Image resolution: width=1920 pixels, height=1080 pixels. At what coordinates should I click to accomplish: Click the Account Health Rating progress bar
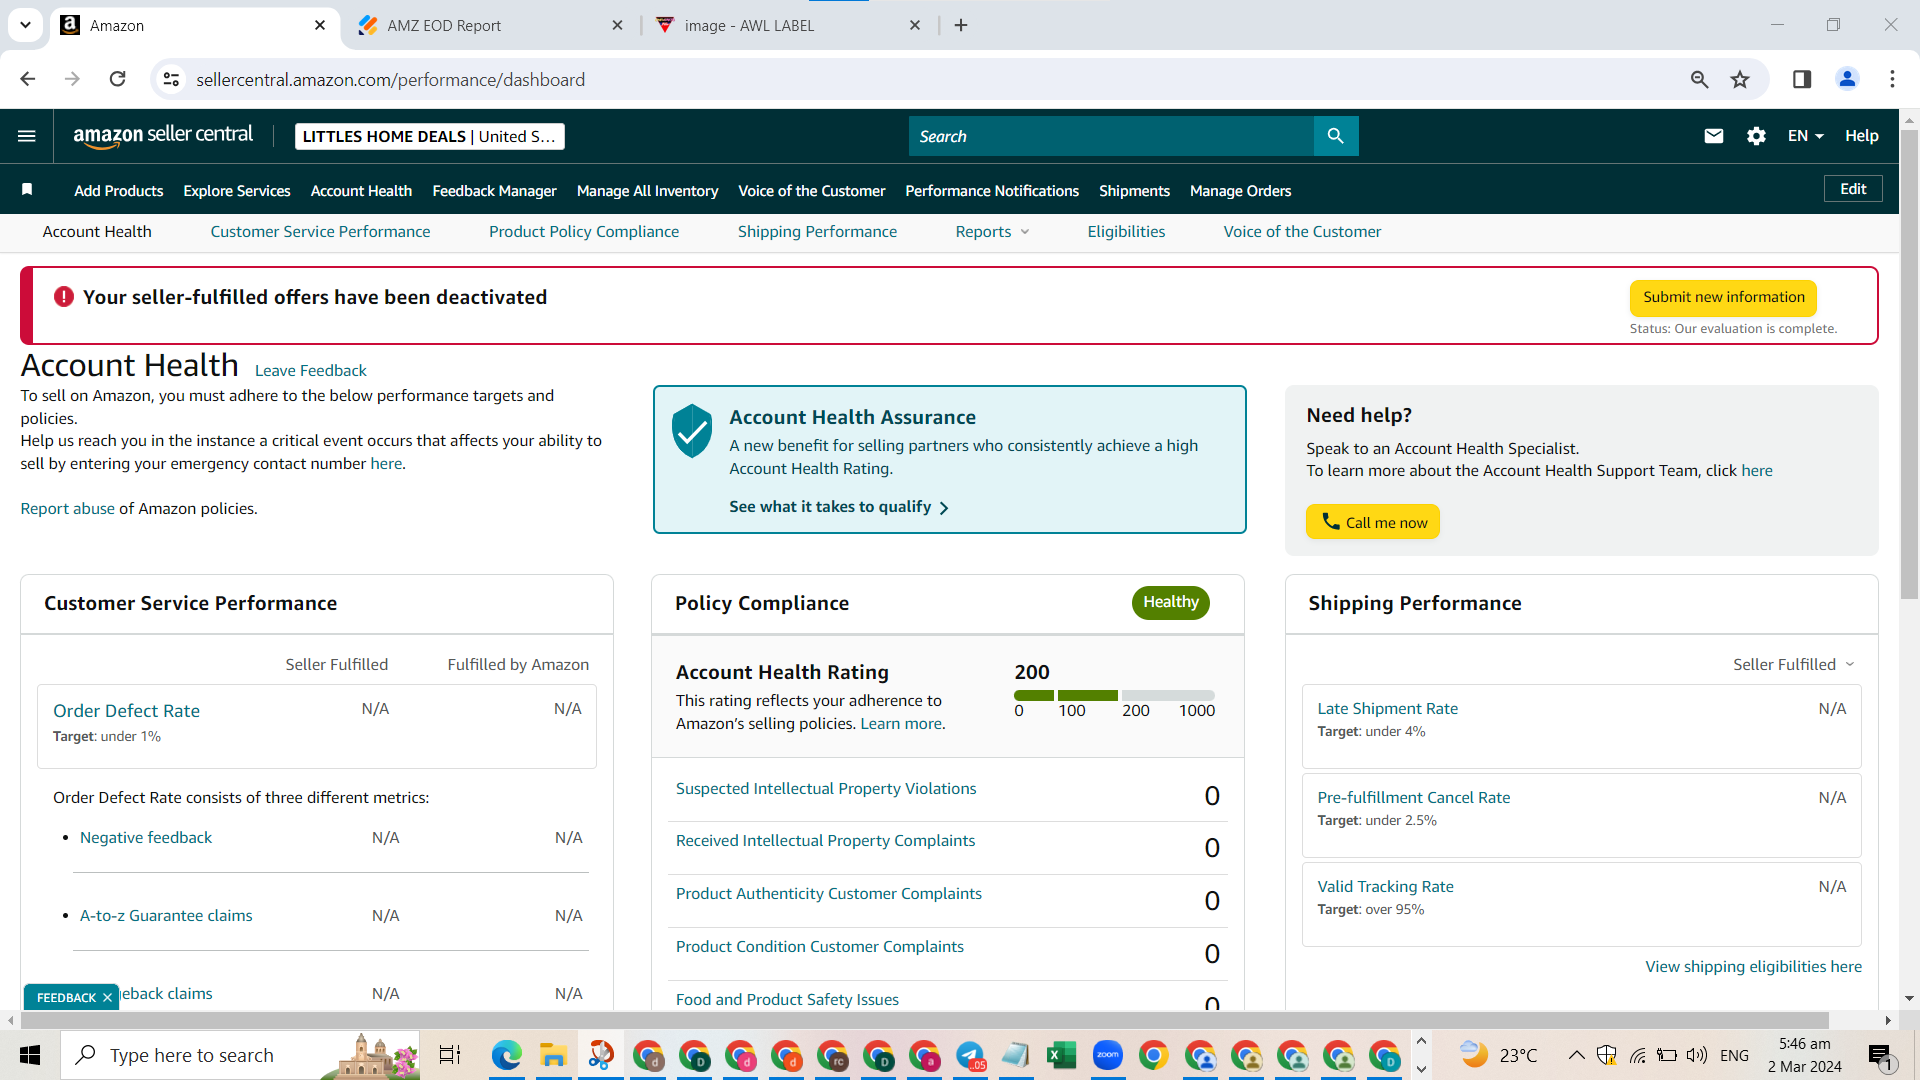point(1114,695)
